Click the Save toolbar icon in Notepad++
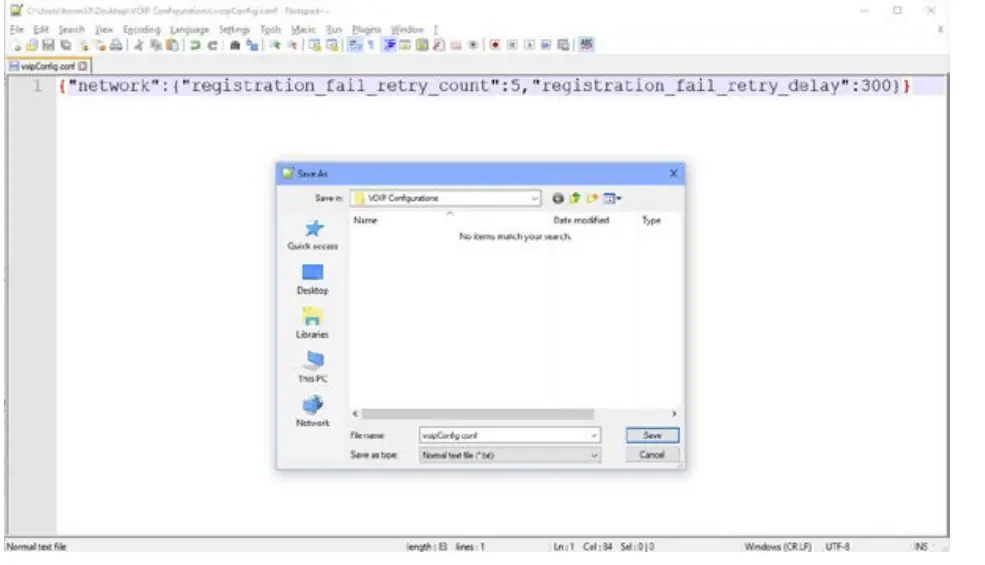 (x=48, y=45)
